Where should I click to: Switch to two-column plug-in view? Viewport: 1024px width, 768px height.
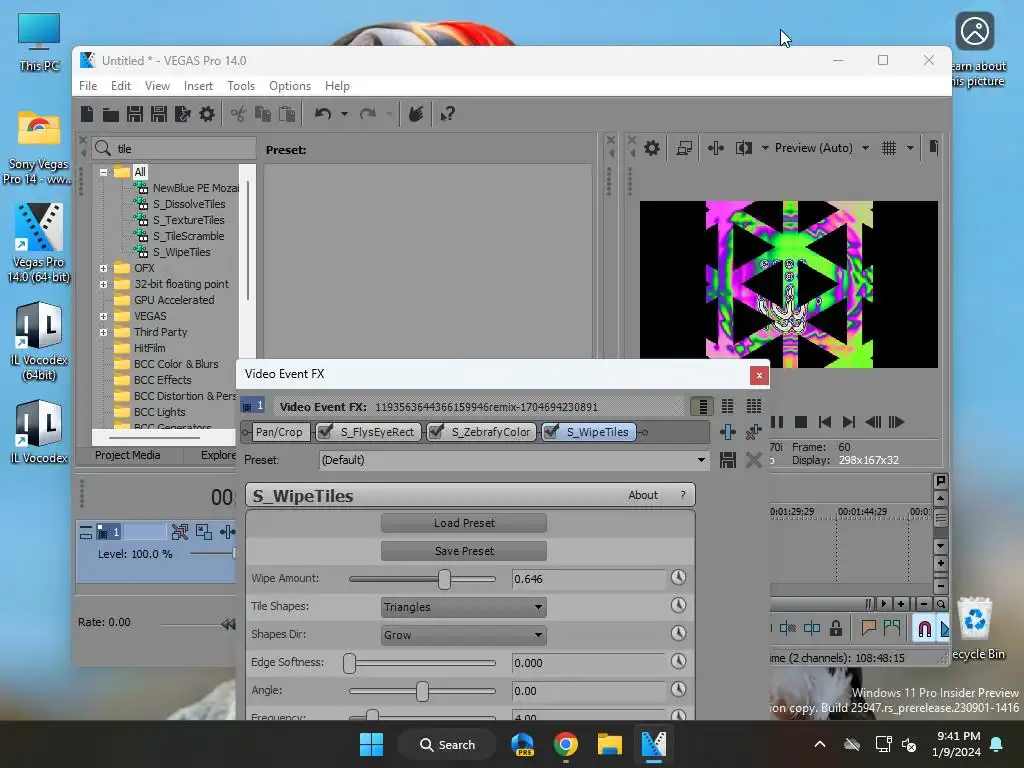pyautogui.click(x=728, y=406)
